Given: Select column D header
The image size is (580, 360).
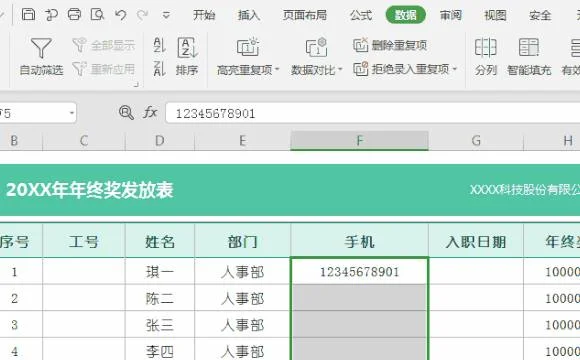Looking at the screenshot, I should [160, 141].
